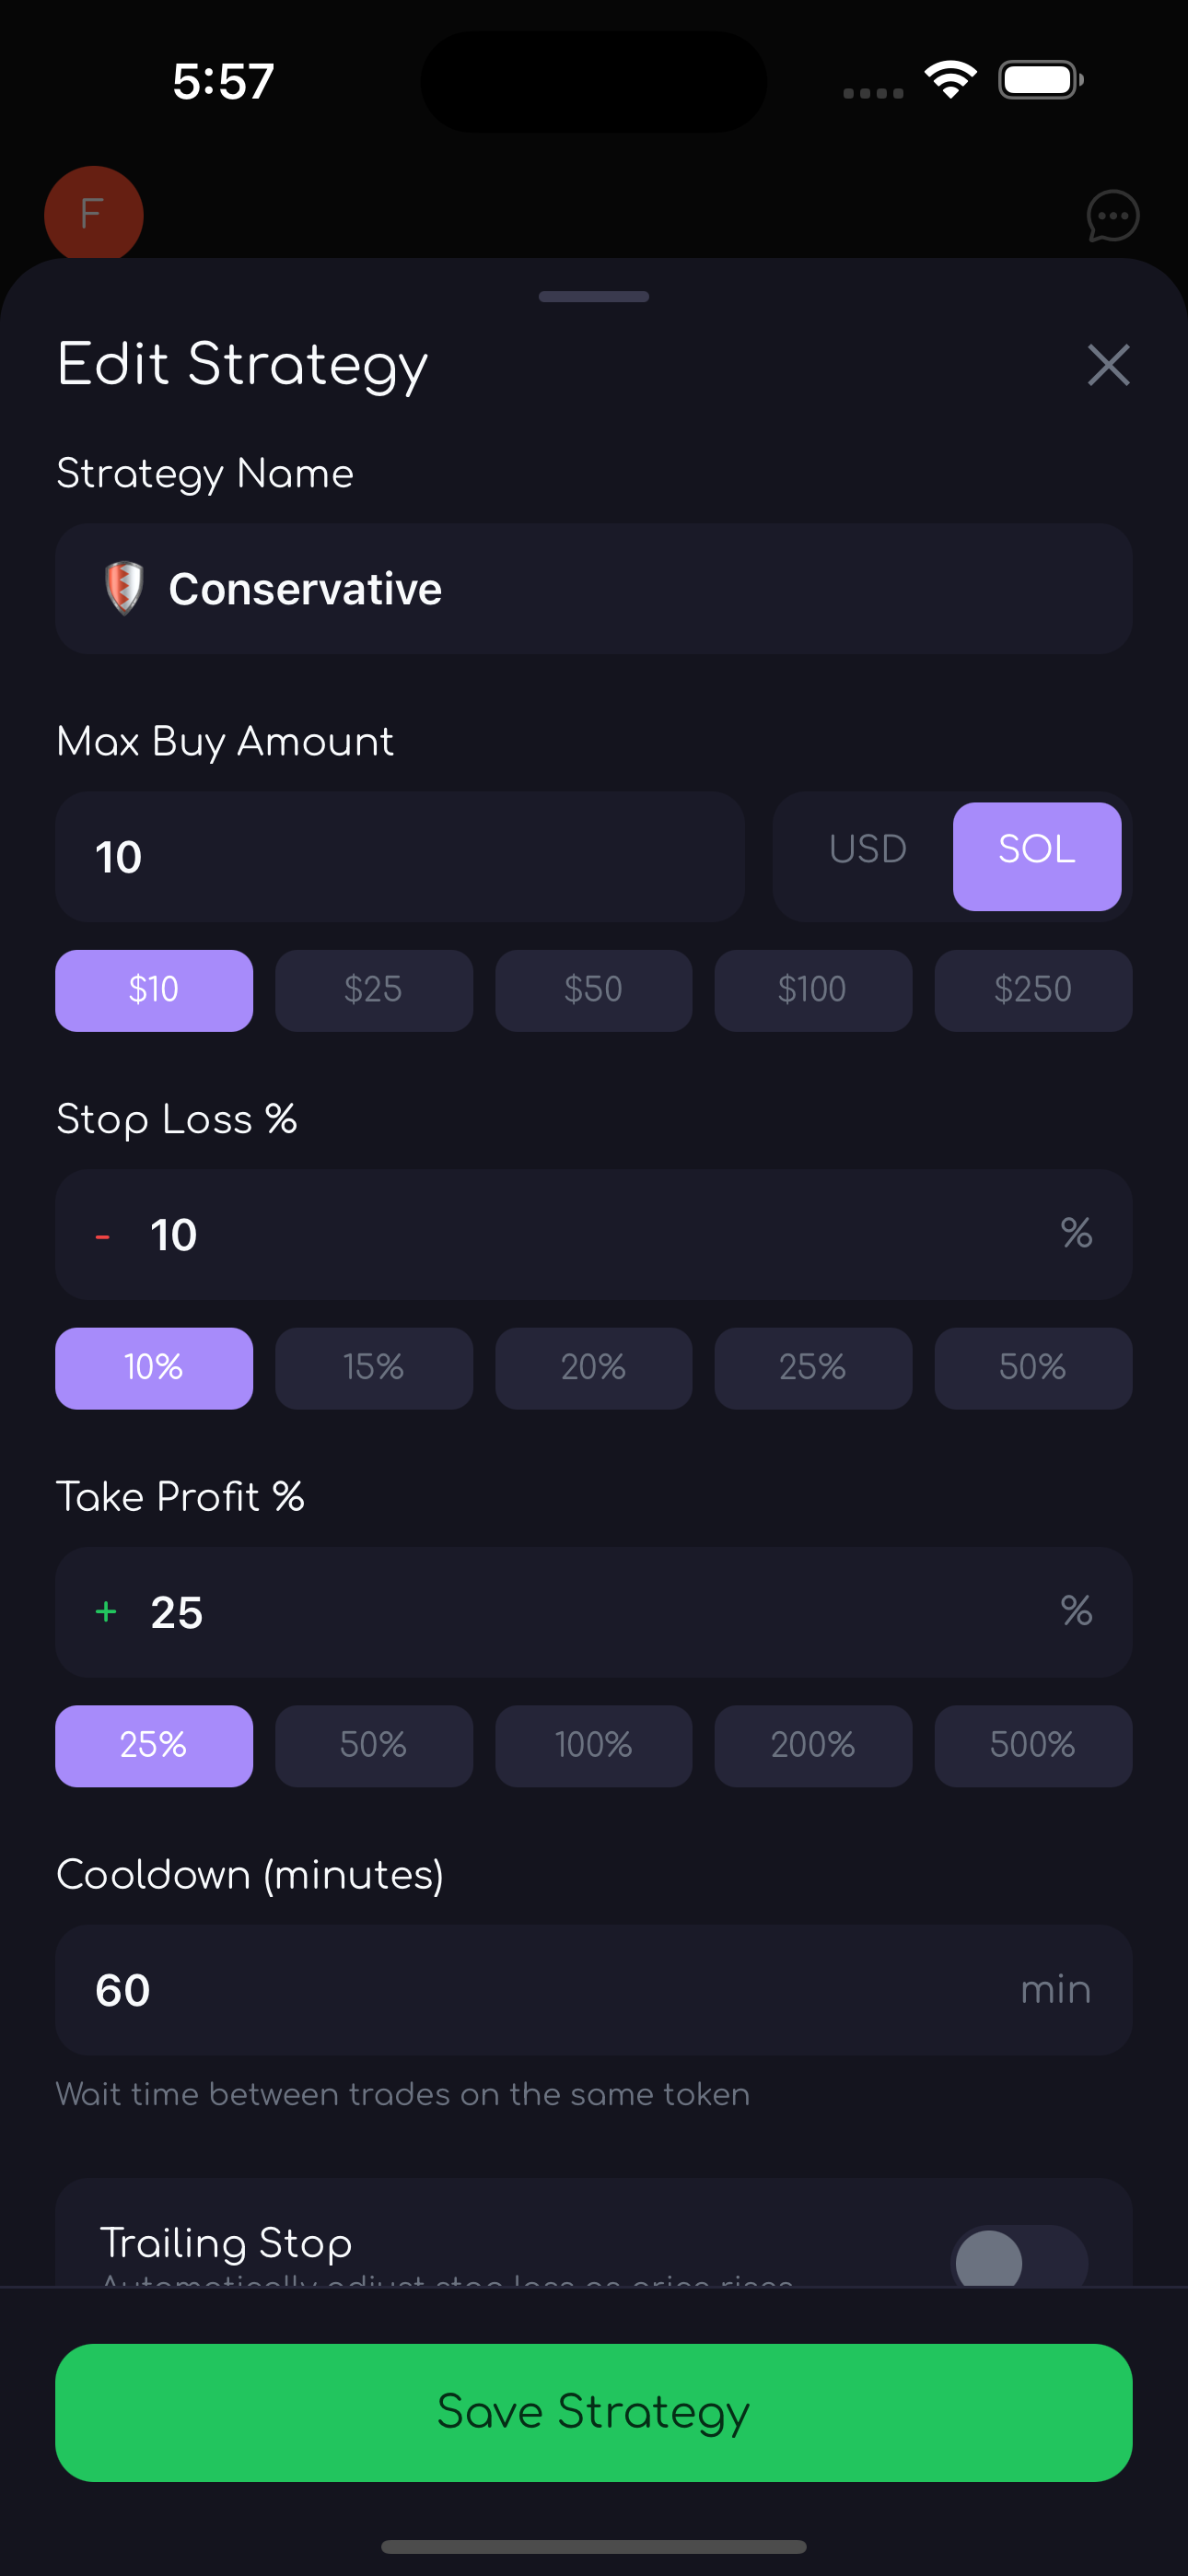The width and height of the screenshot is (1188, 2576).
Task: Choose the 50% stop loss preset
Action: click(x=1032, y=1368)
